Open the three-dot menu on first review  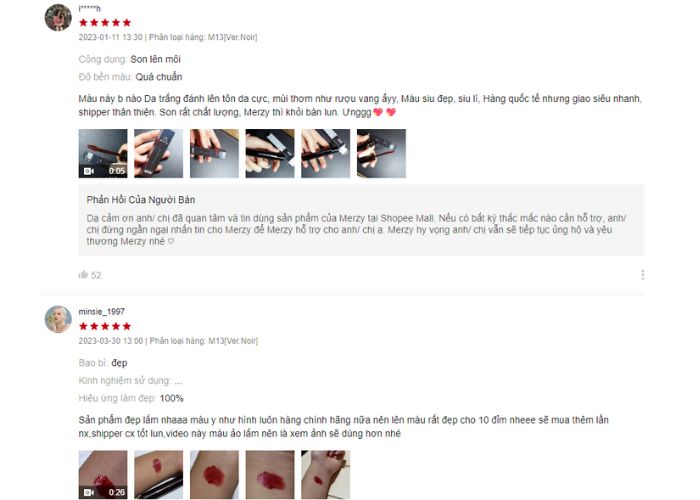pos(642,275)
